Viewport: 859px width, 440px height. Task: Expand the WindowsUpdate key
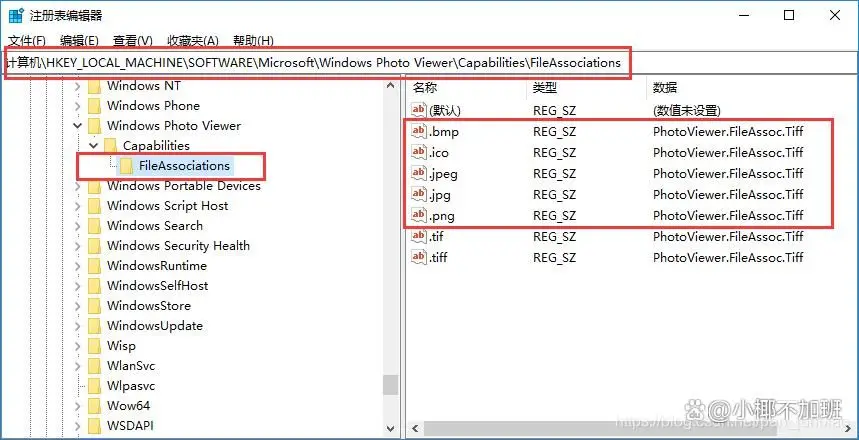77,326
